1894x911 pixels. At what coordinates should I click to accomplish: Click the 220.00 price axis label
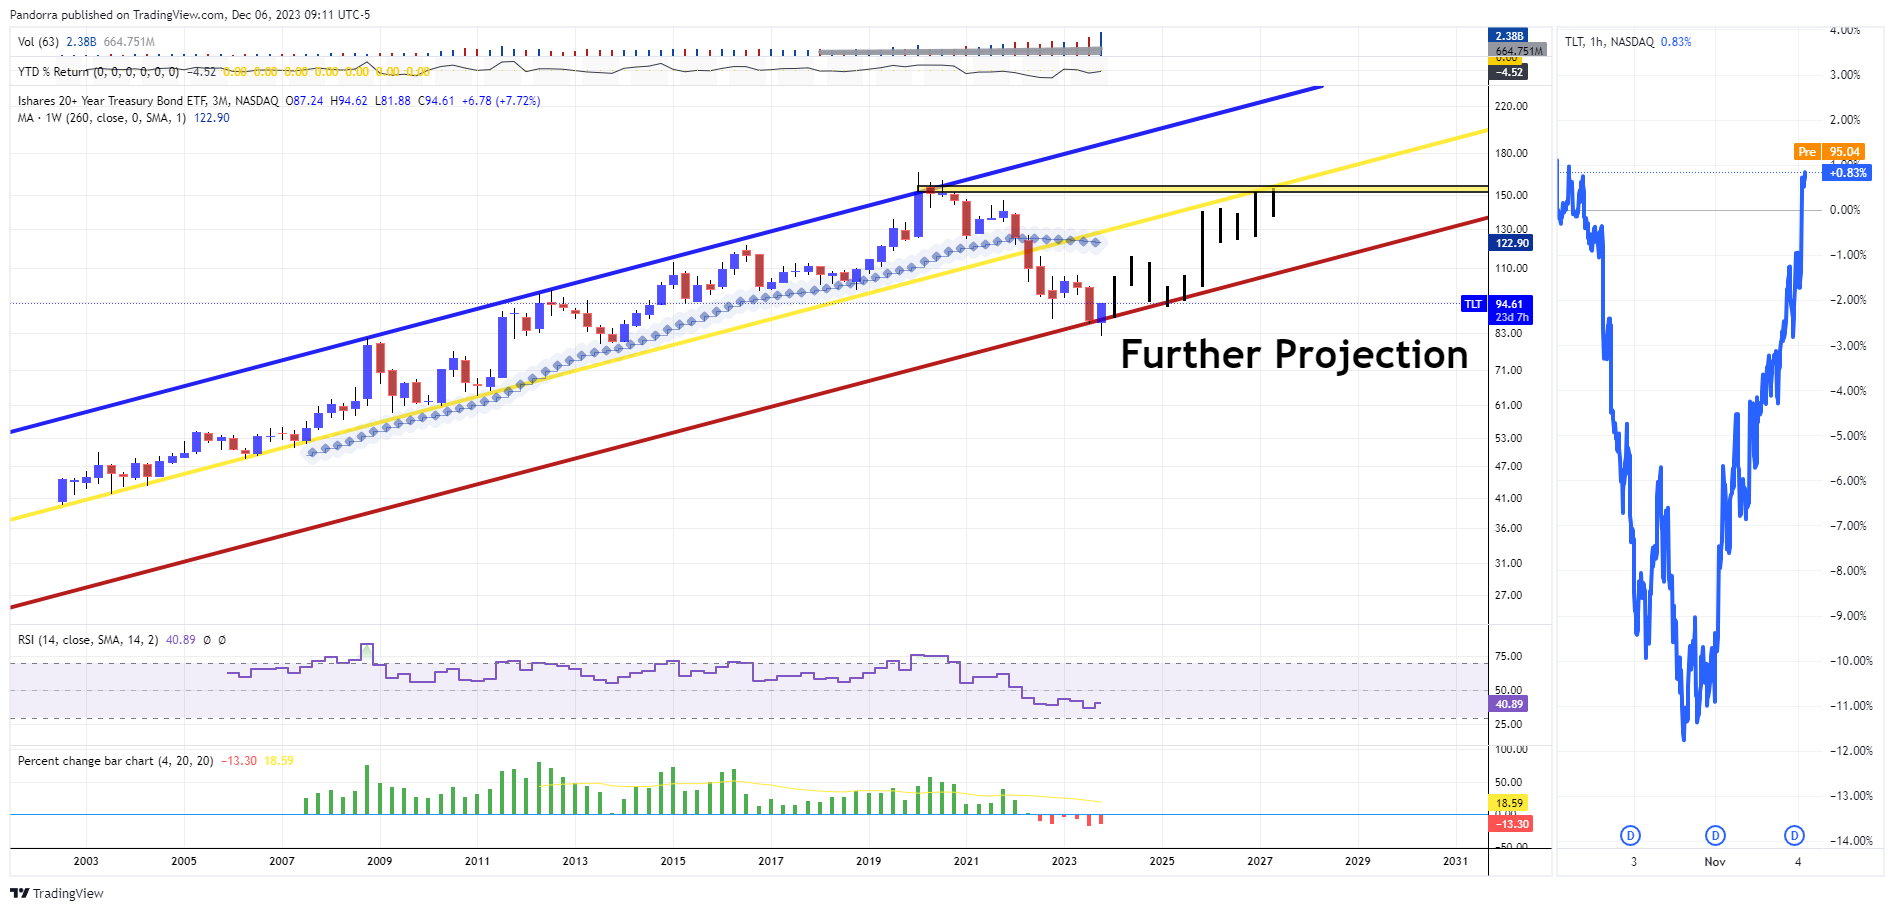pyautogui.click(x=1511, y=106)
